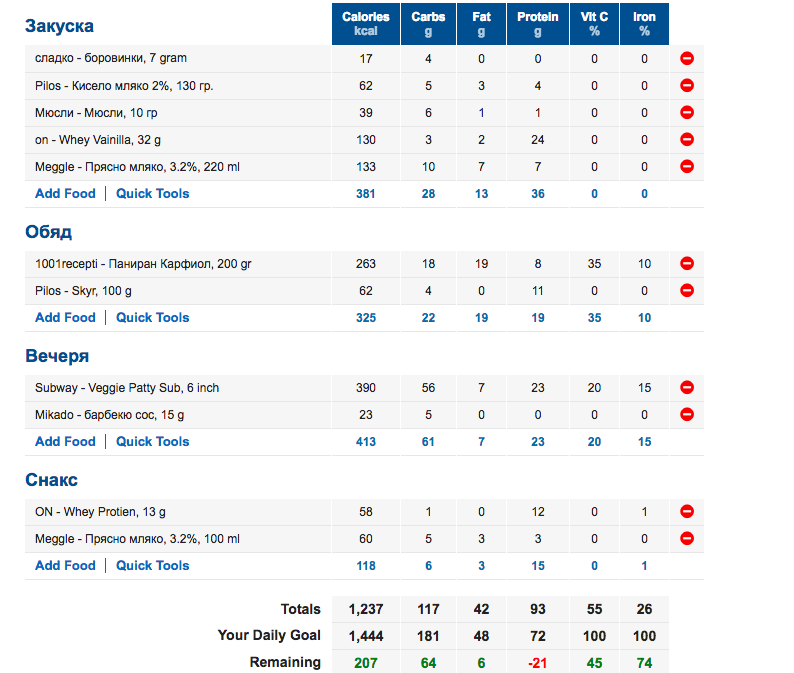
Task: Remove the Meggle 220 ml breakfast entry
Action: 687,167
